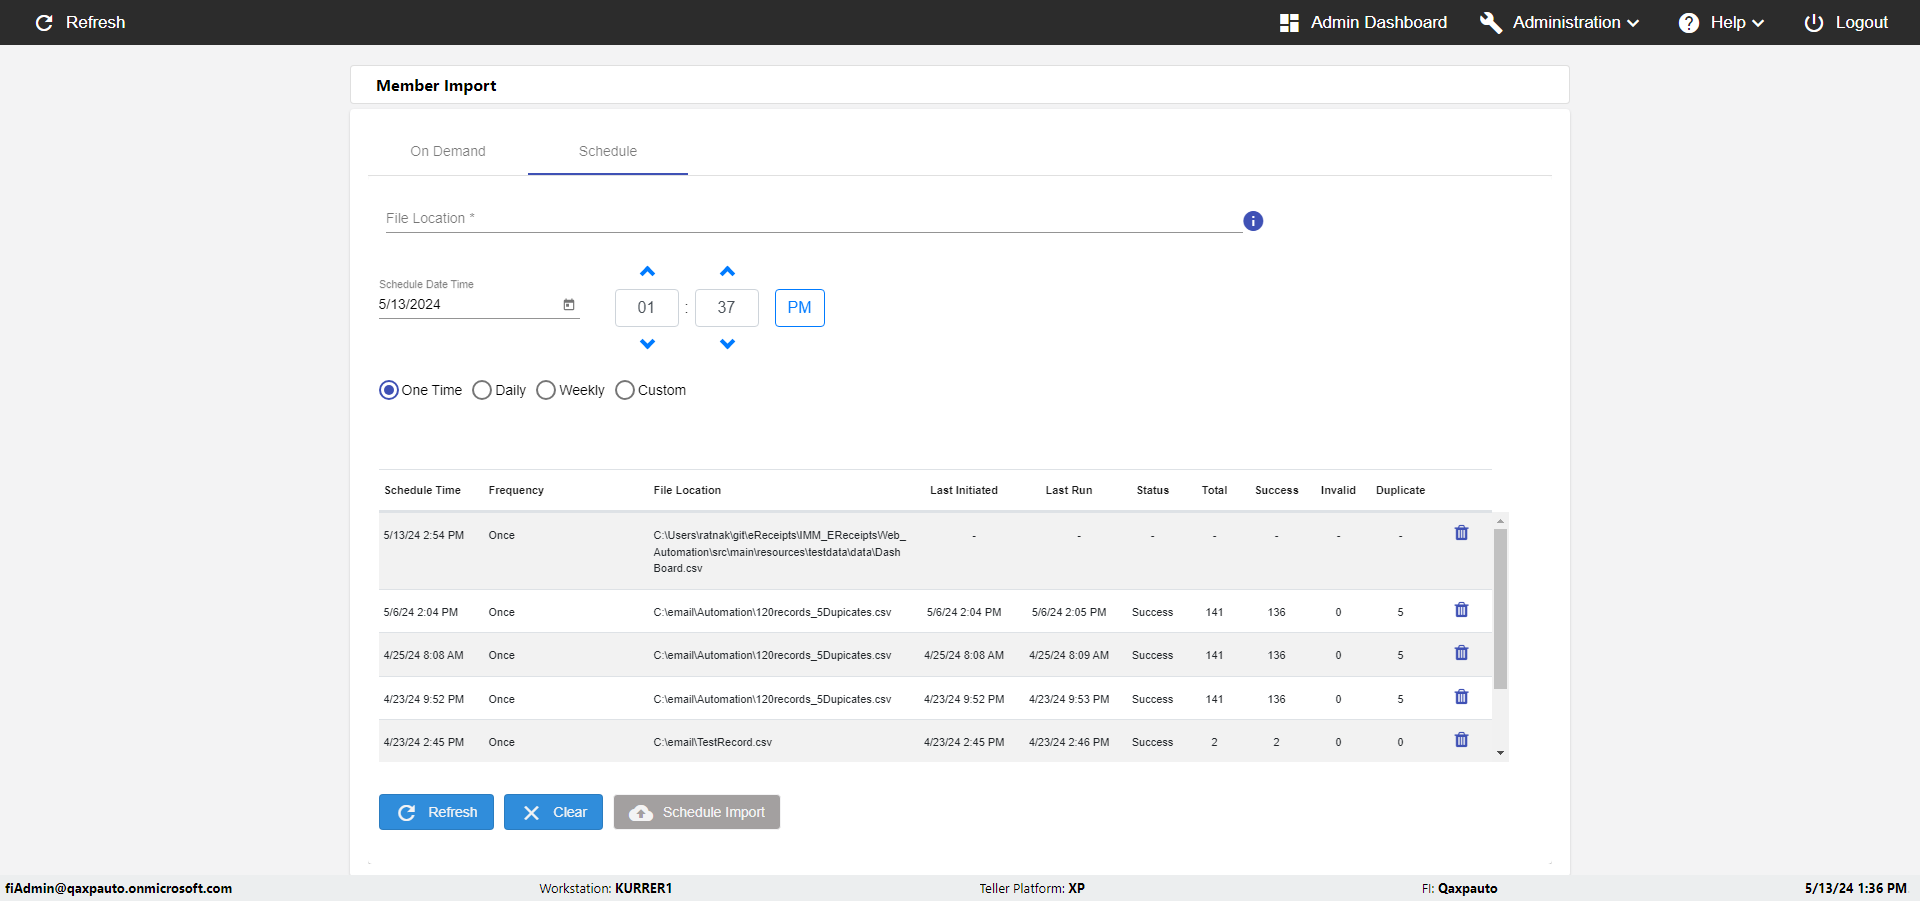The width and height of the screenshot is (1920, 901).
Task: Open the Schedule Date calendar picker
Action: 569,305
